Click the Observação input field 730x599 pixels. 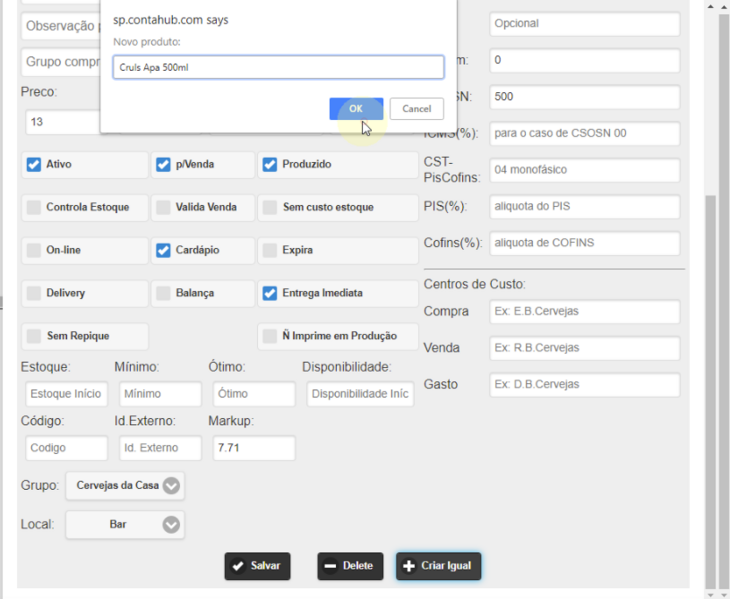61,26
